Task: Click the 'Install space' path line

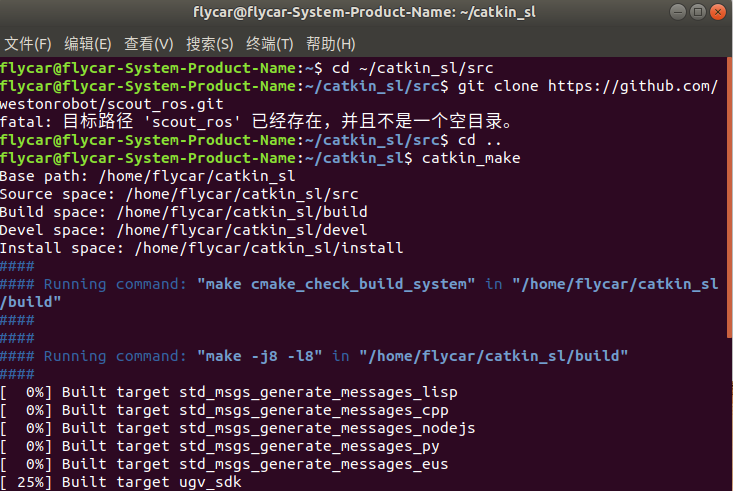Action: pos(202,248)
